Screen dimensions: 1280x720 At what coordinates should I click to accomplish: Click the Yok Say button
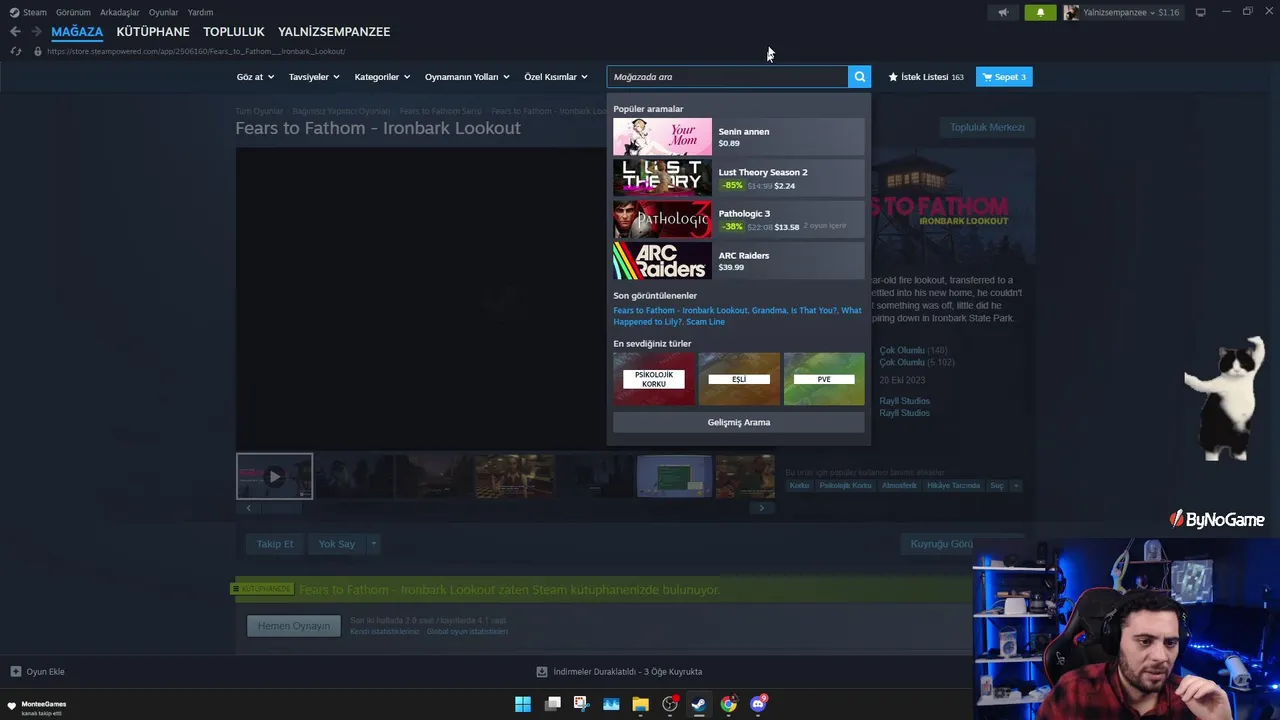337,544
